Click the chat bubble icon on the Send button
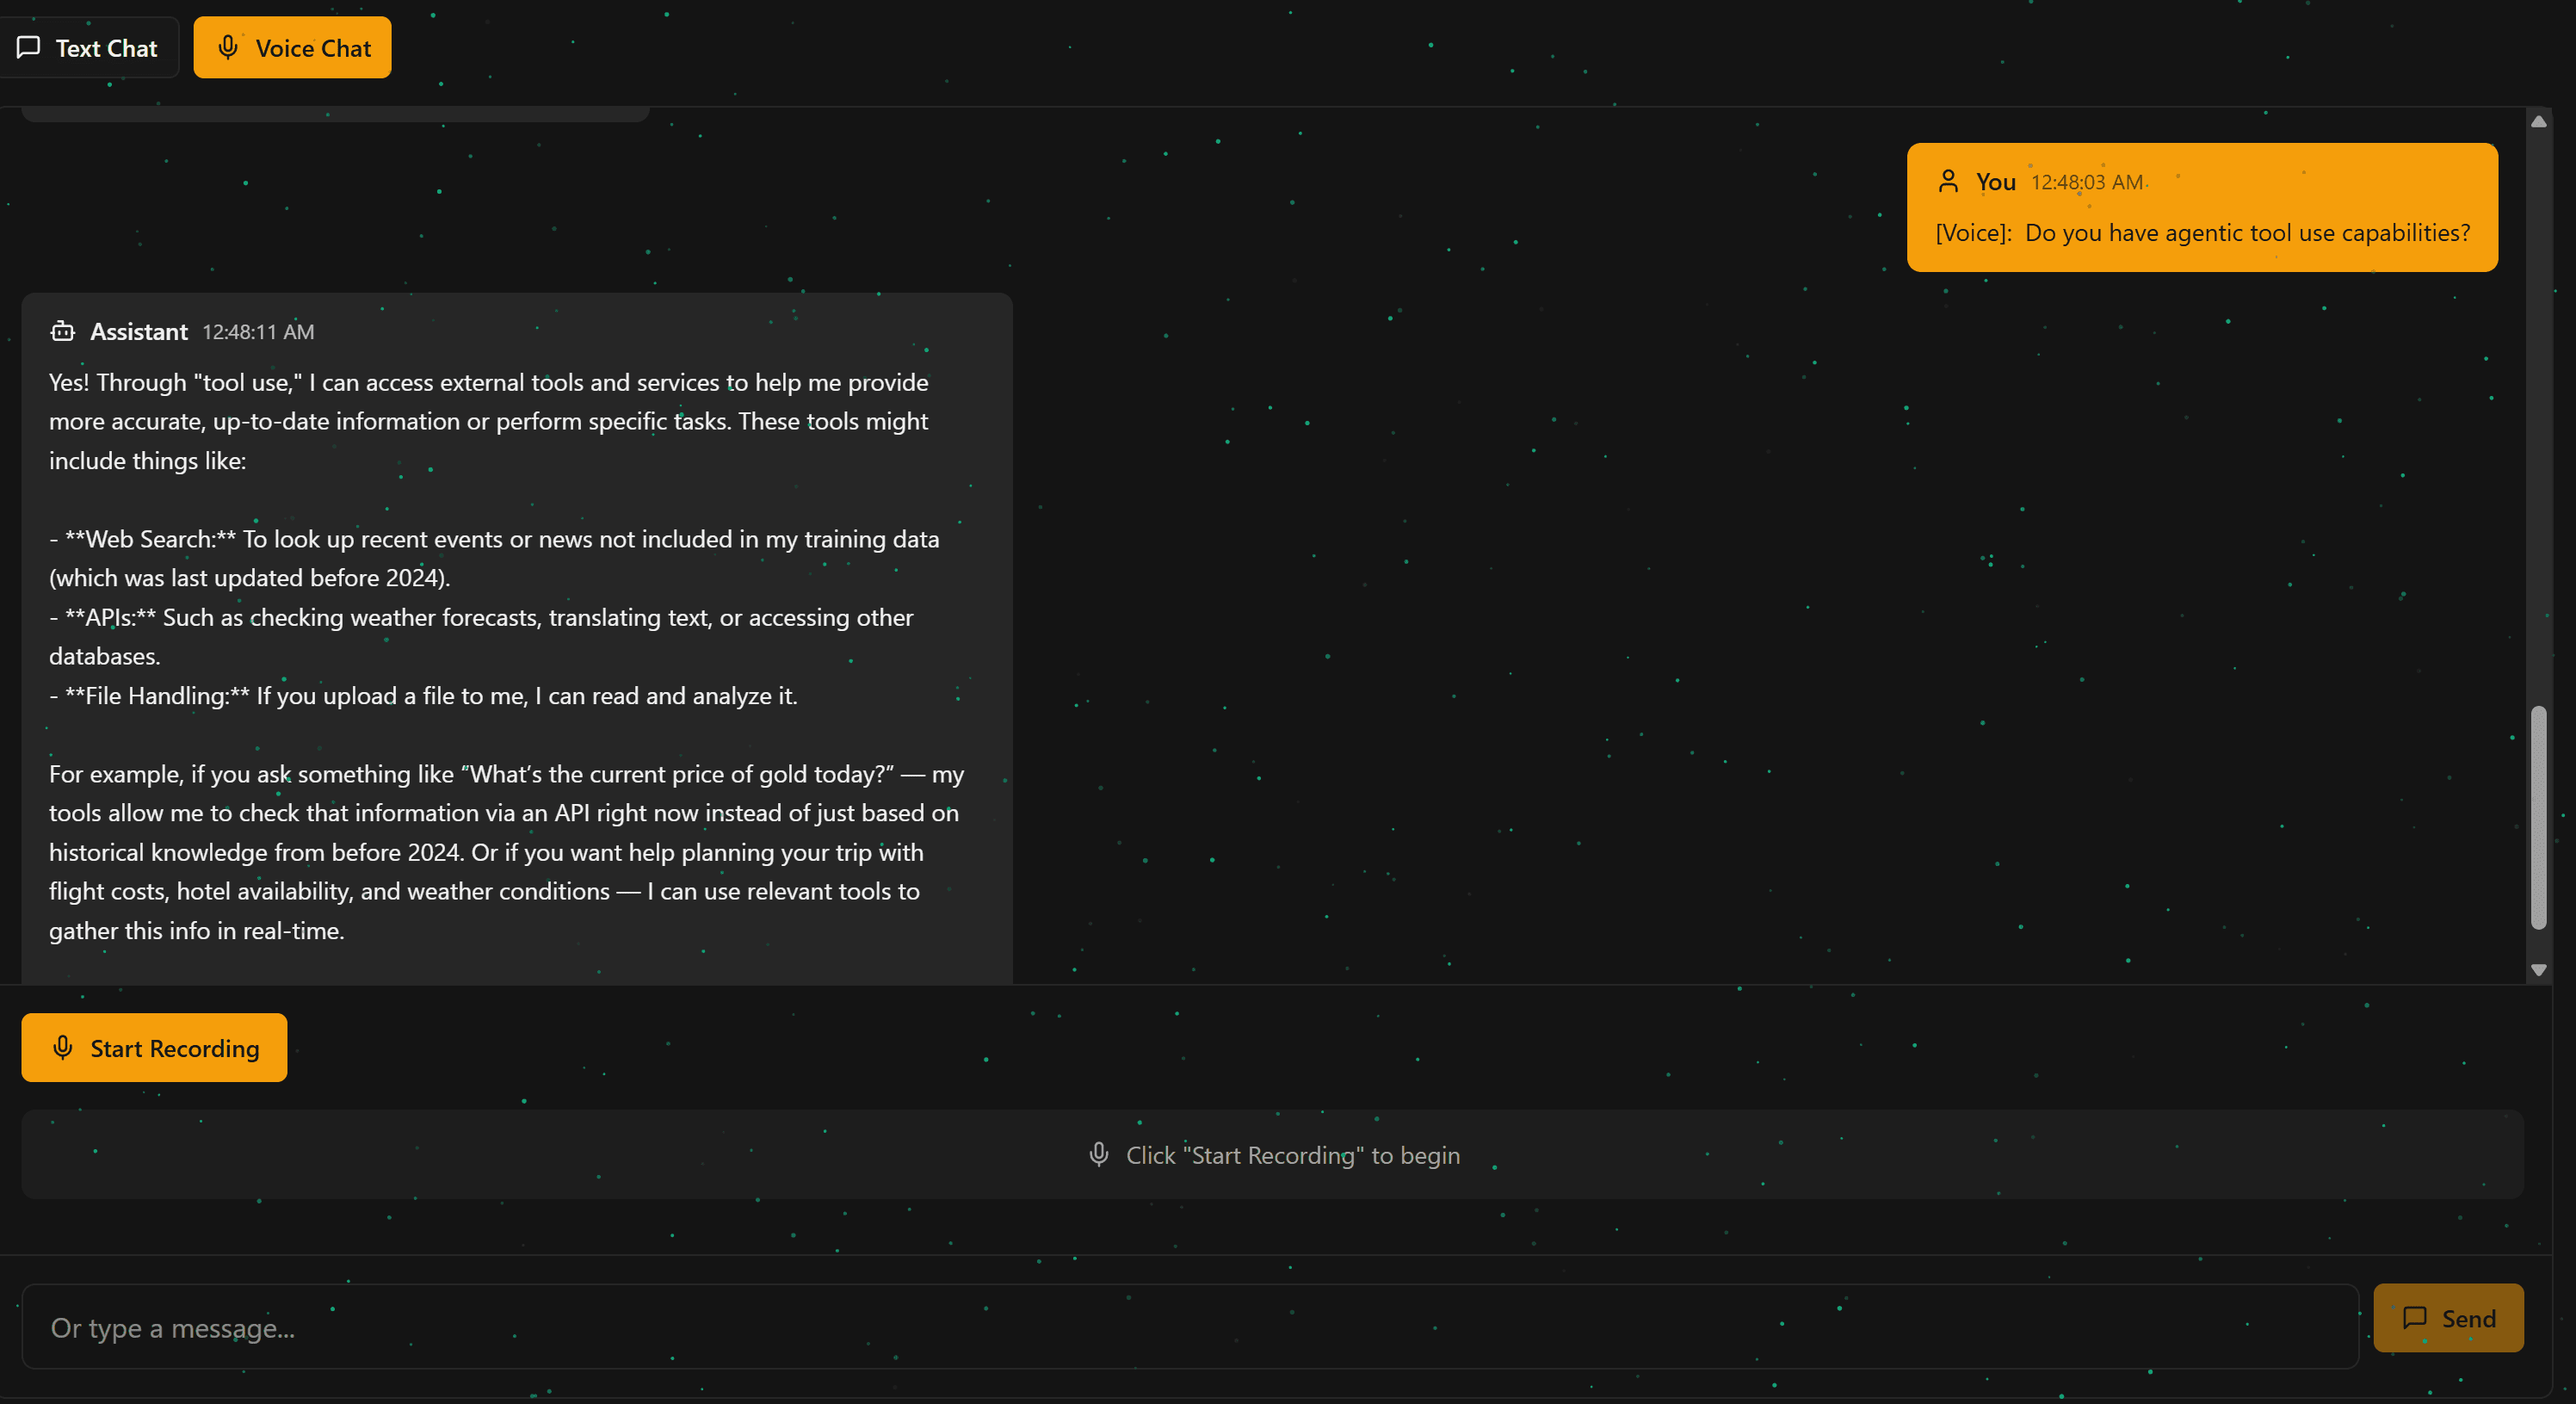 point(2416,1318)
